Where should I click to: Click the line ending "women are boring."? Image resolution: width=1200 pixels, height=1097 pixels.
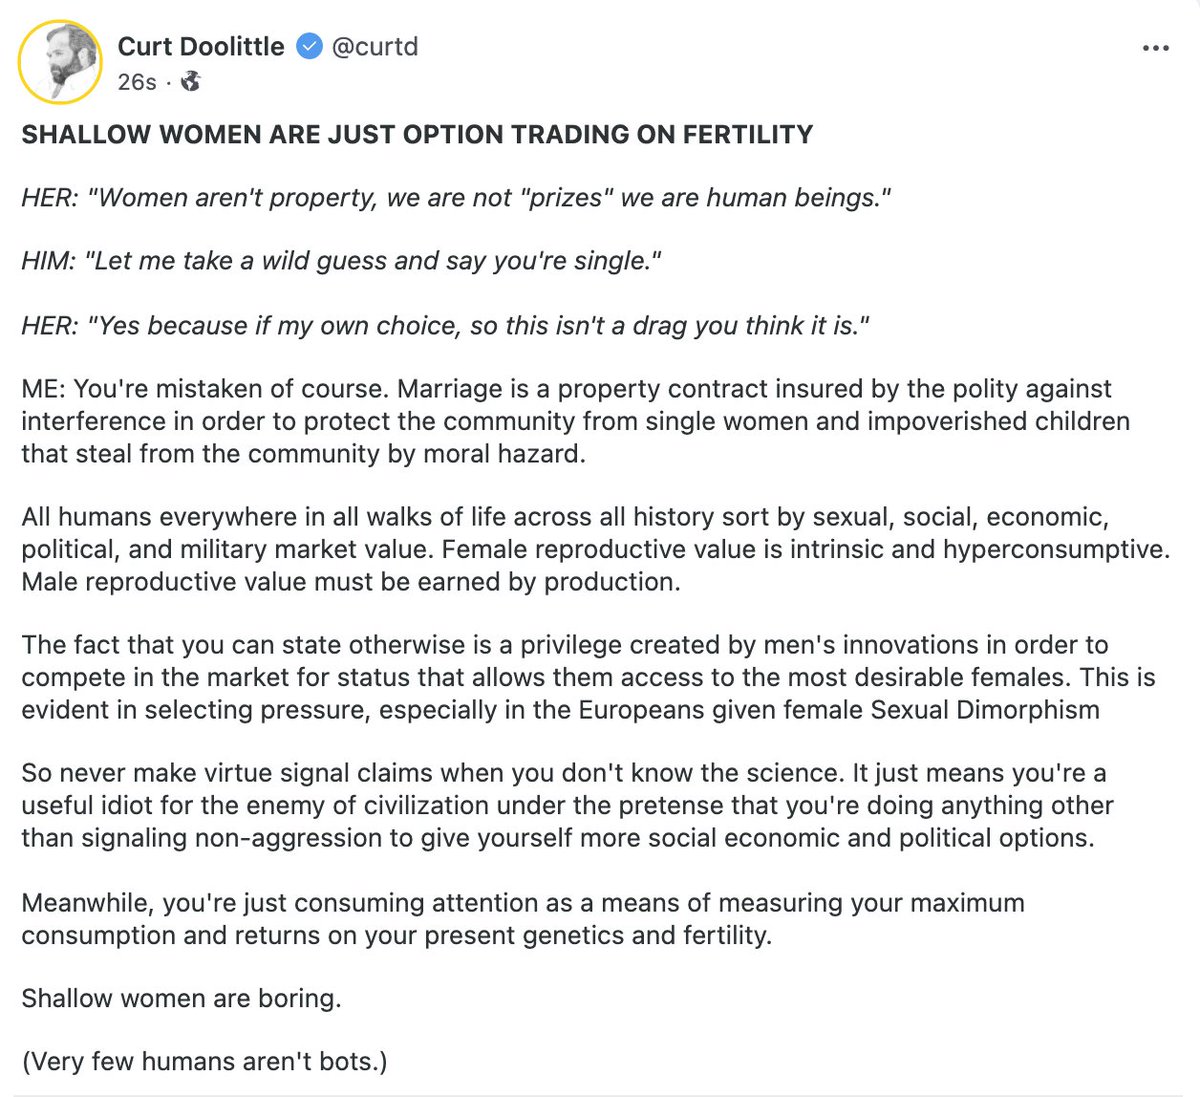tap(181, 998)
